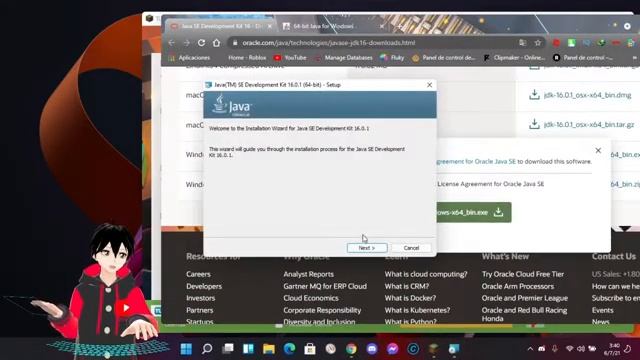Click the translate page icon in address bar
Image resolution: width=640 pixels, height=360 pixels.
[522, 42]
